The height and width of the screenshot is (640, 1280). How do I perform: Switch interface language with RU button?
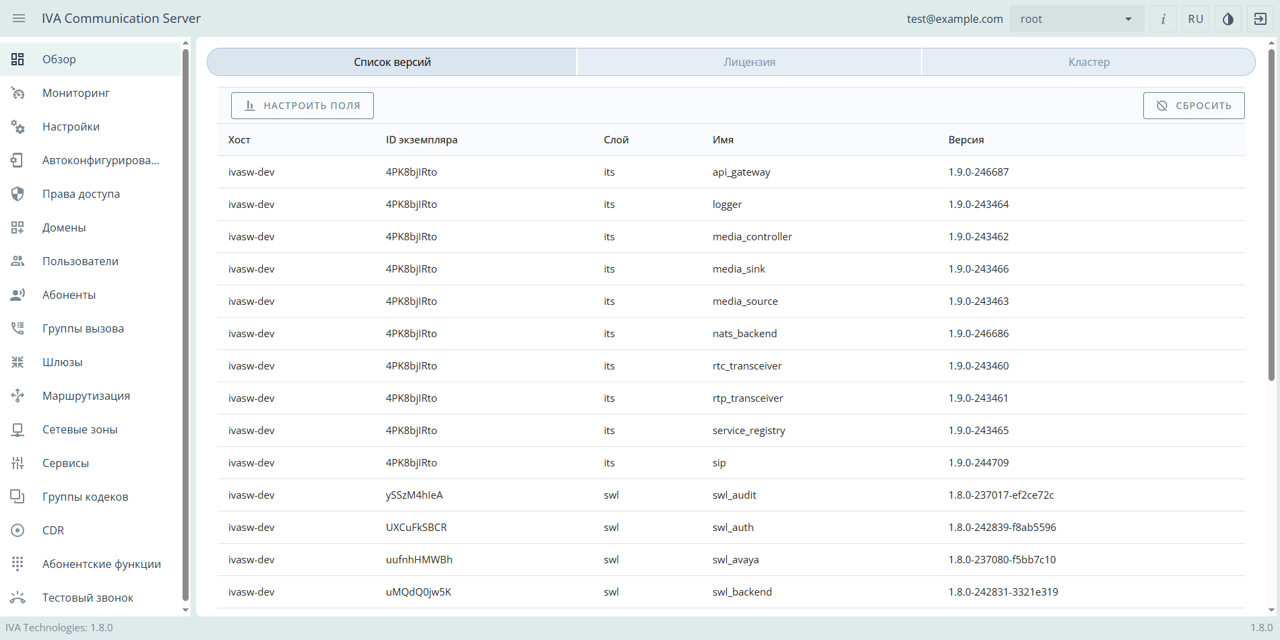pyautogui.click(x=1195, y=19)
